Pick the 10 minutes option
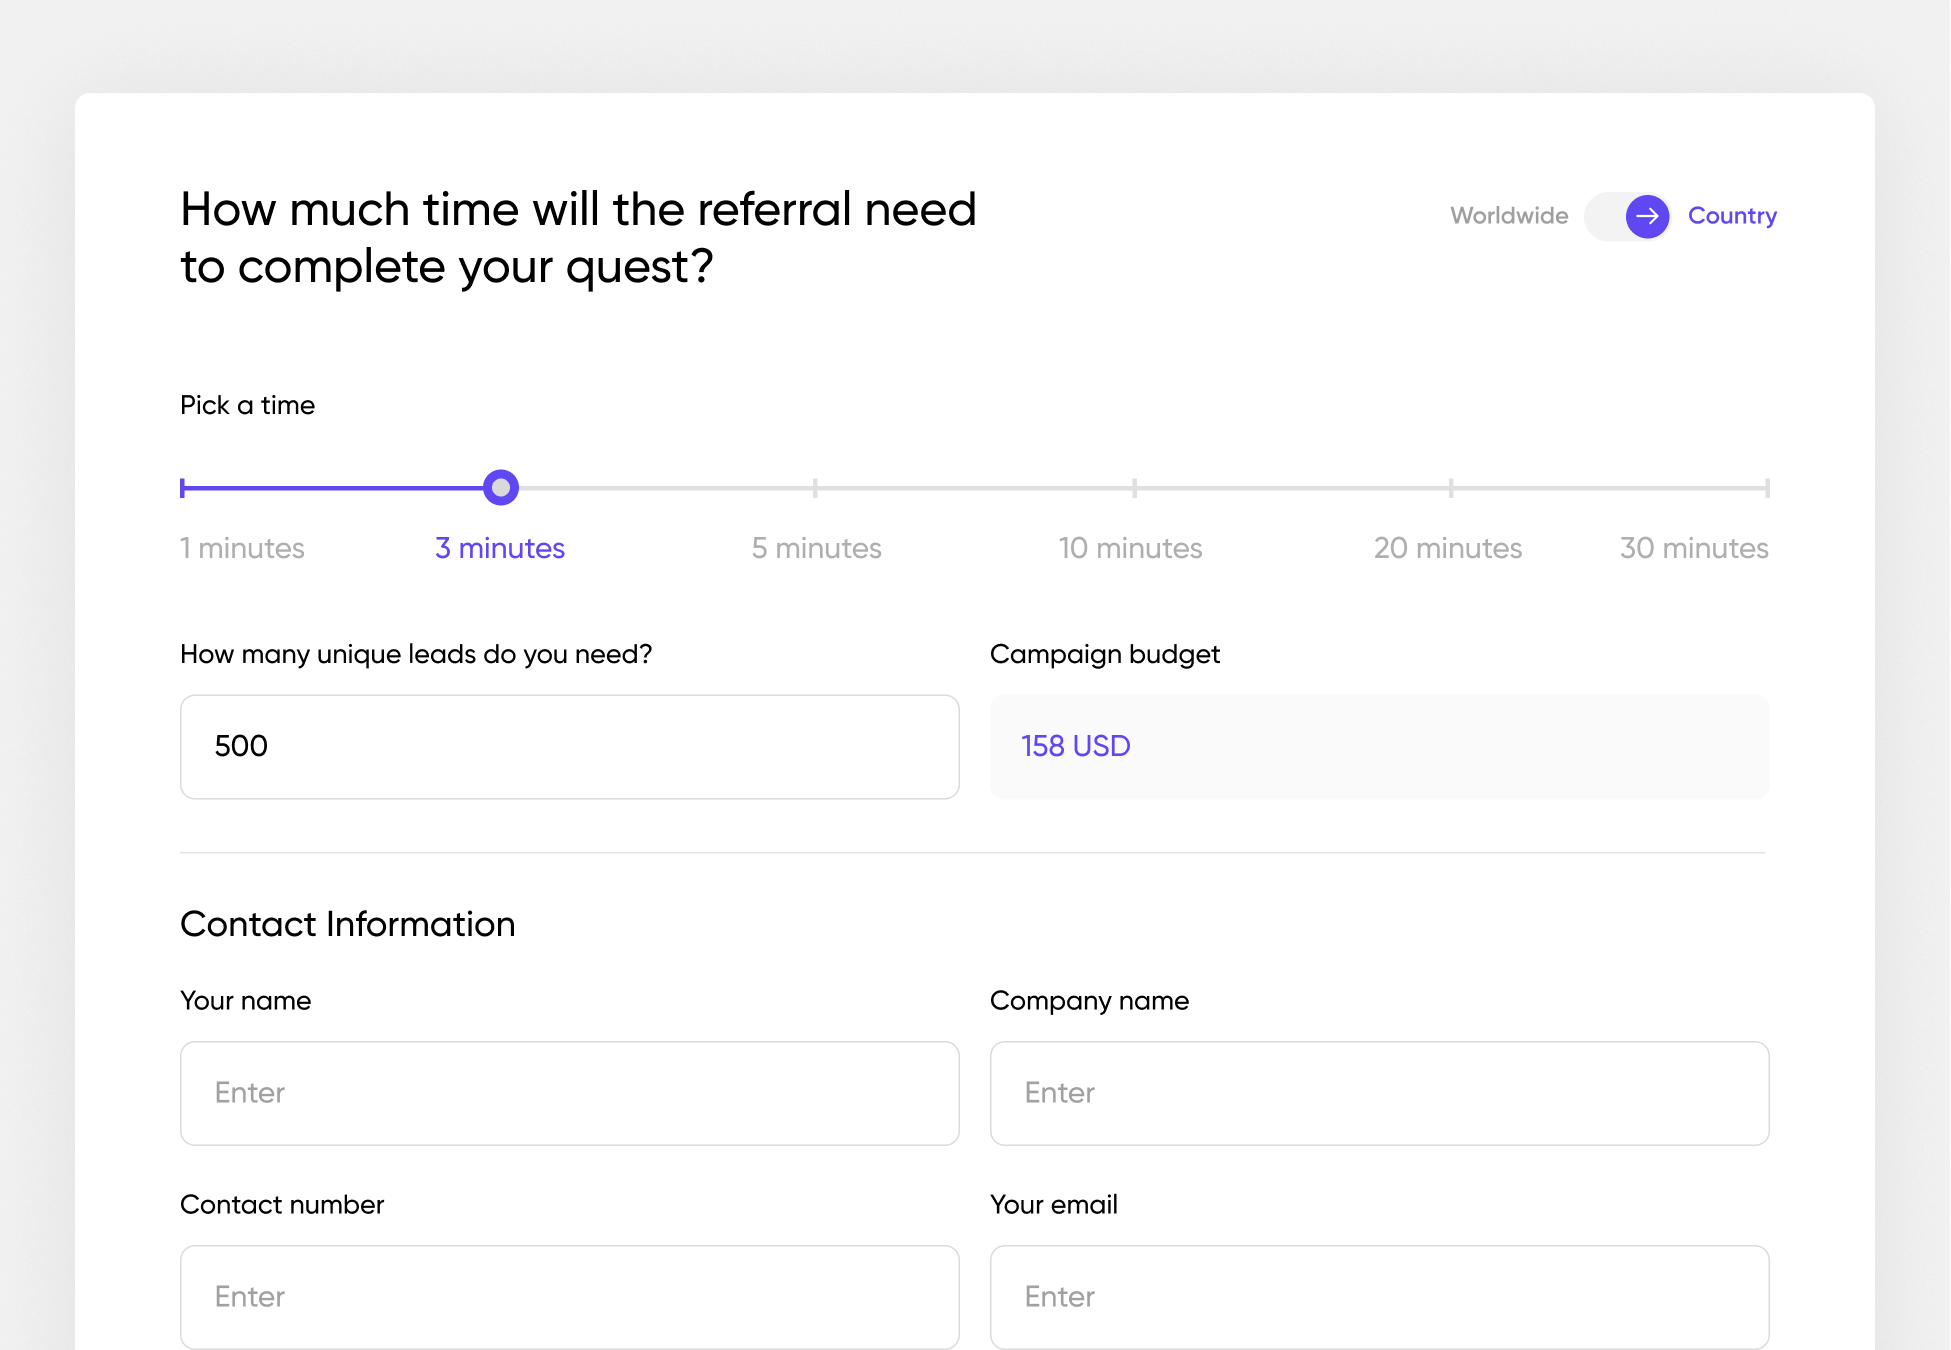 (x=1130, y=548)
